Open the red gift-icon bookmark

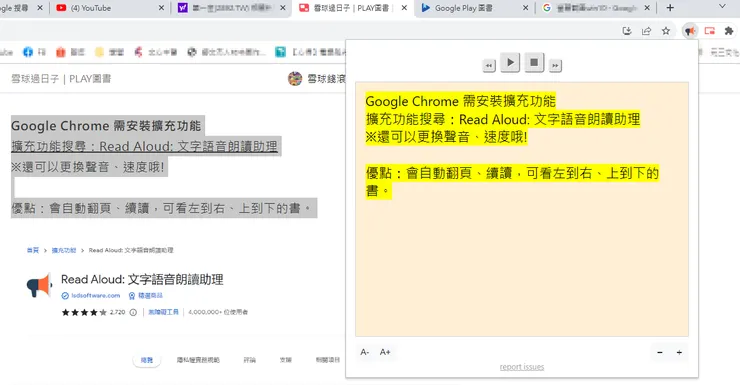point(70,52)
